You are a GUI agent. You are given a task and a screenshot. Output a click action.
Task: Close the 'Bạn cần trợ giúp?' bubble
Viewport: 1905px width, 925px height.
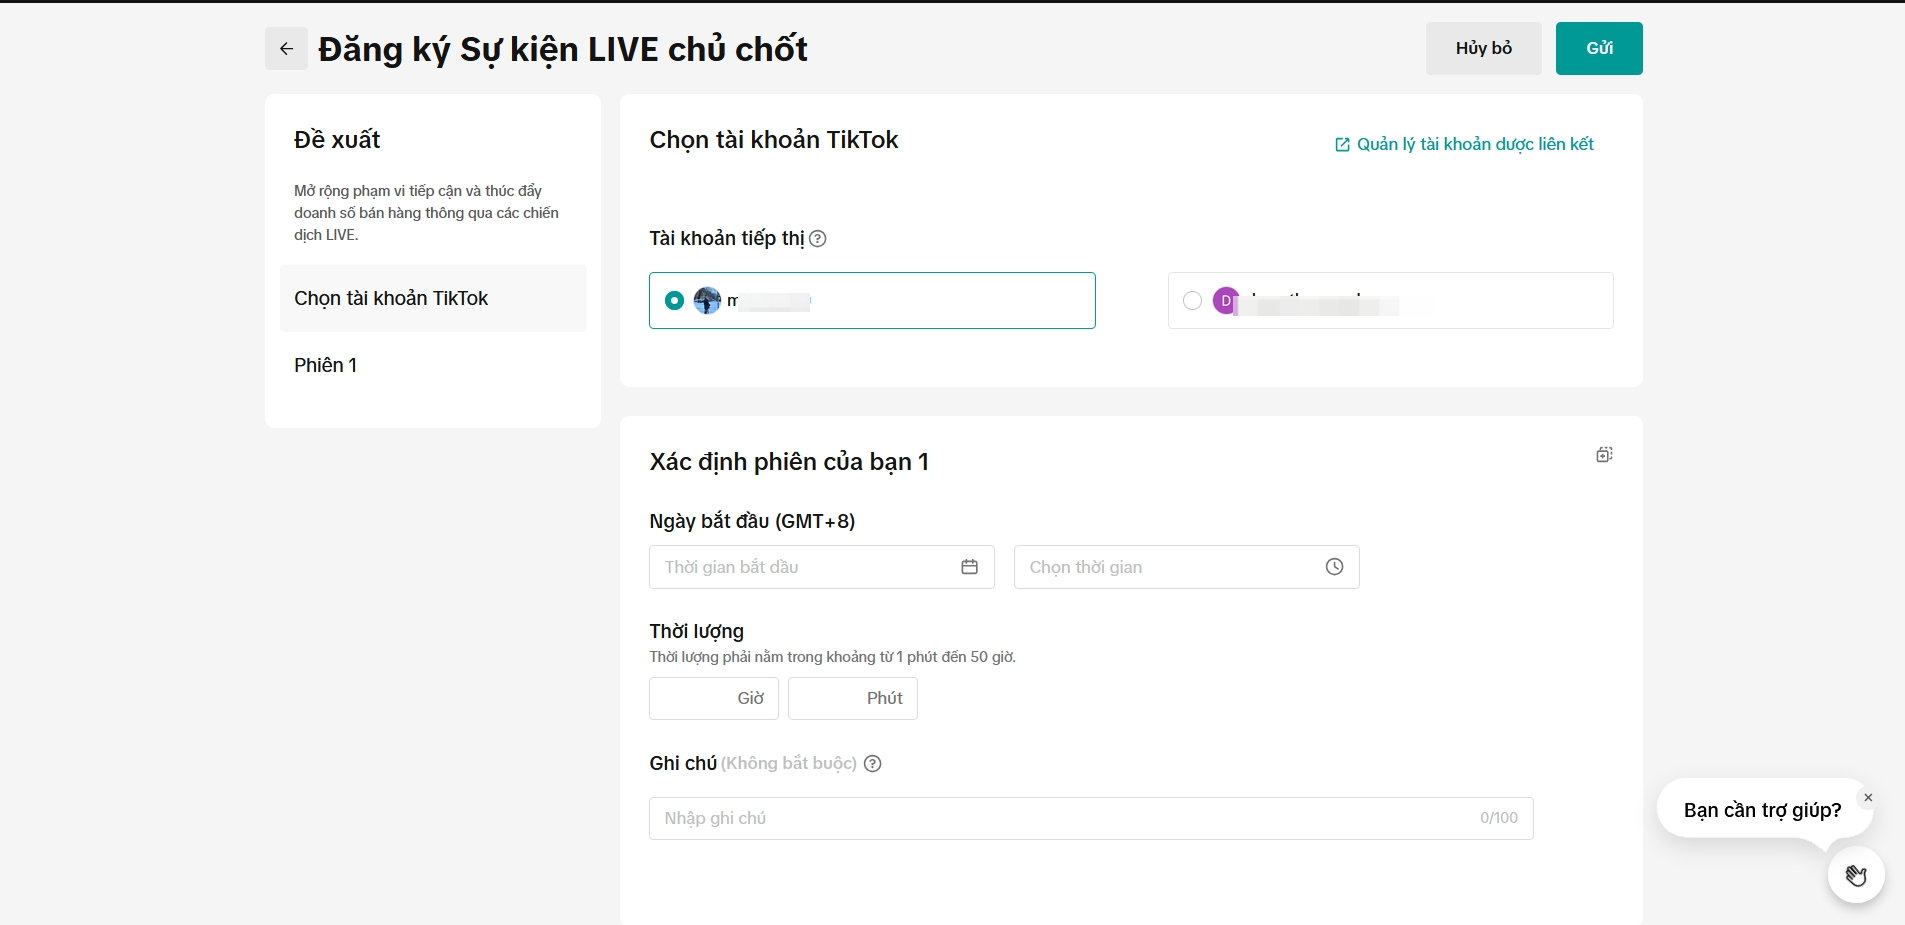point(1868,798)
